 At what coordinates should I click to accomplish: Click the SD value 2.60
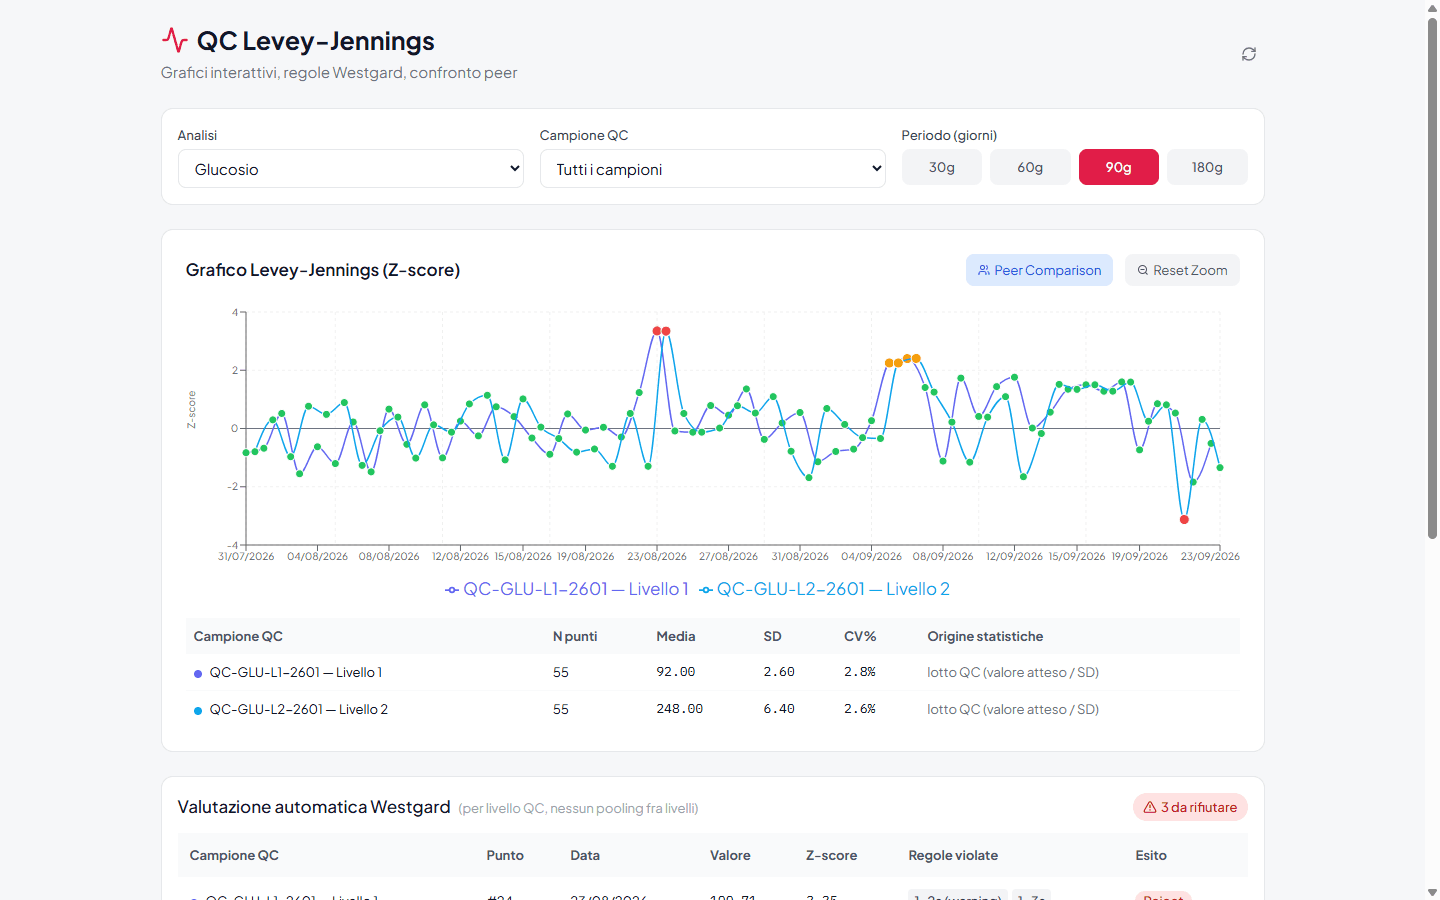[x=779, y=672]
